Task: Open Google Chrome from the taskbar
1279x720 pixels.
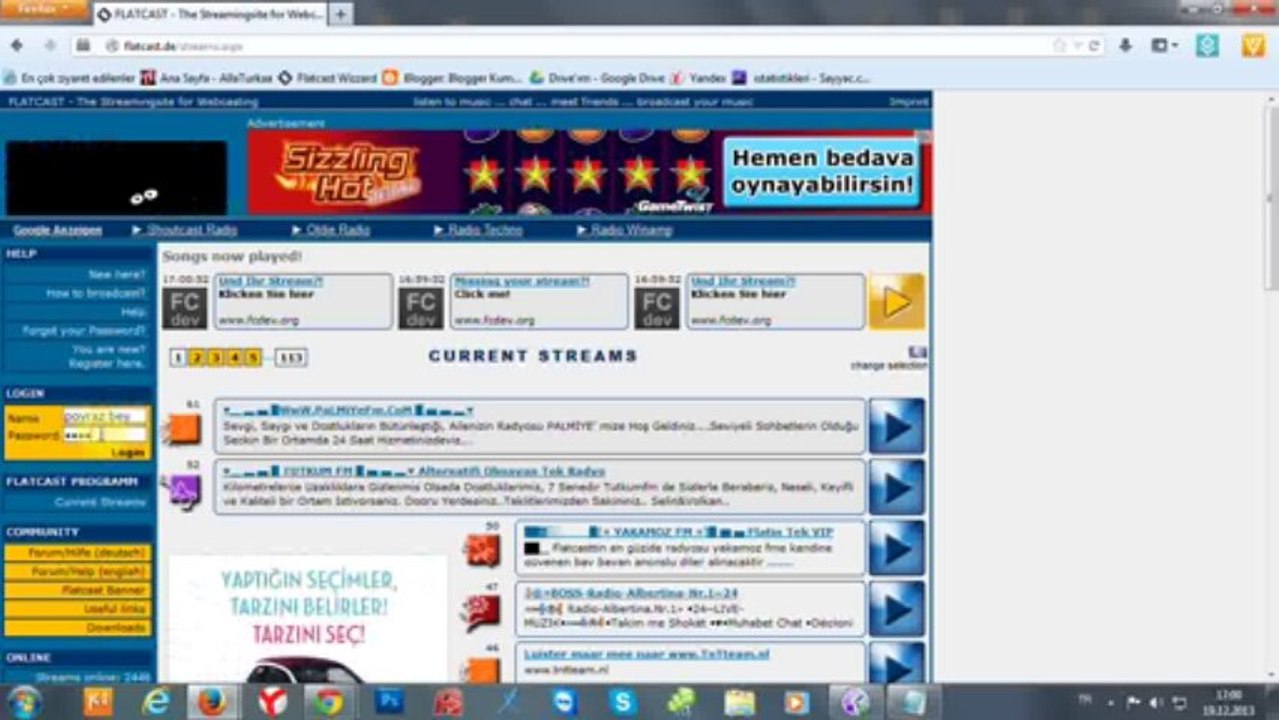Action: click(x=329, y=702)
